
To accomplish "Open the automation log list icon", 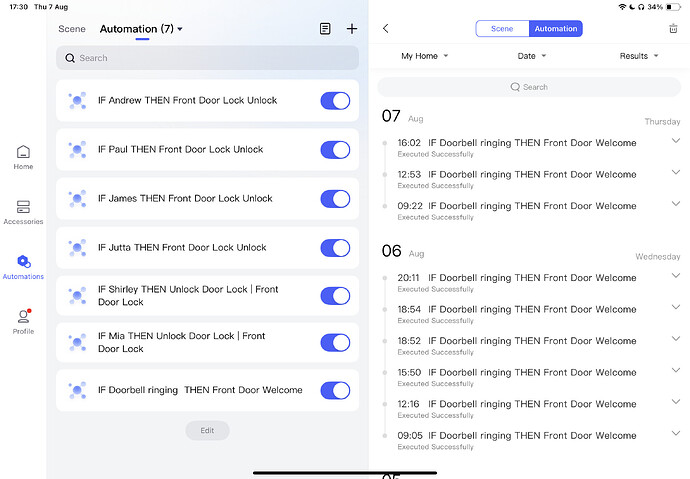I will 325,29.
